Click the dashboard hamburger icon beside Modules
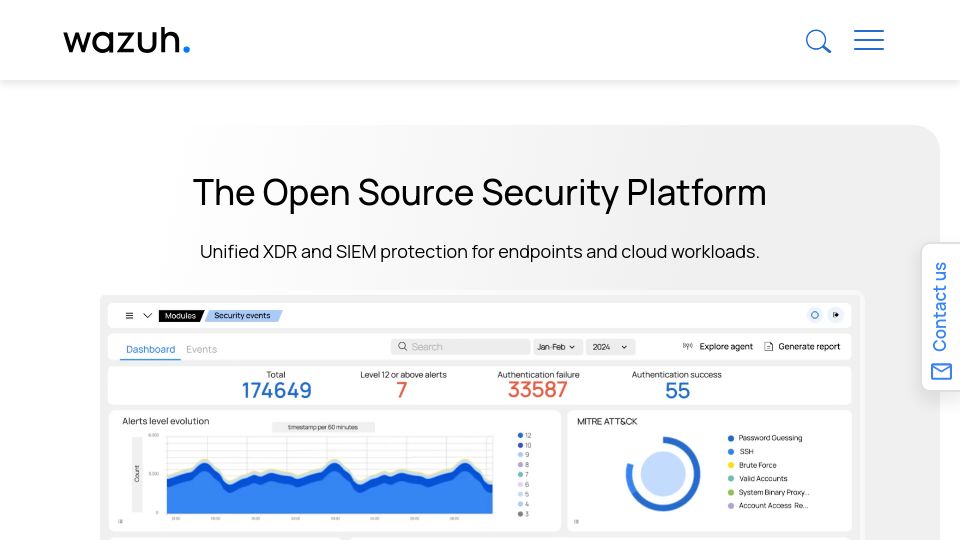960x540 pixels. point(129,316)
